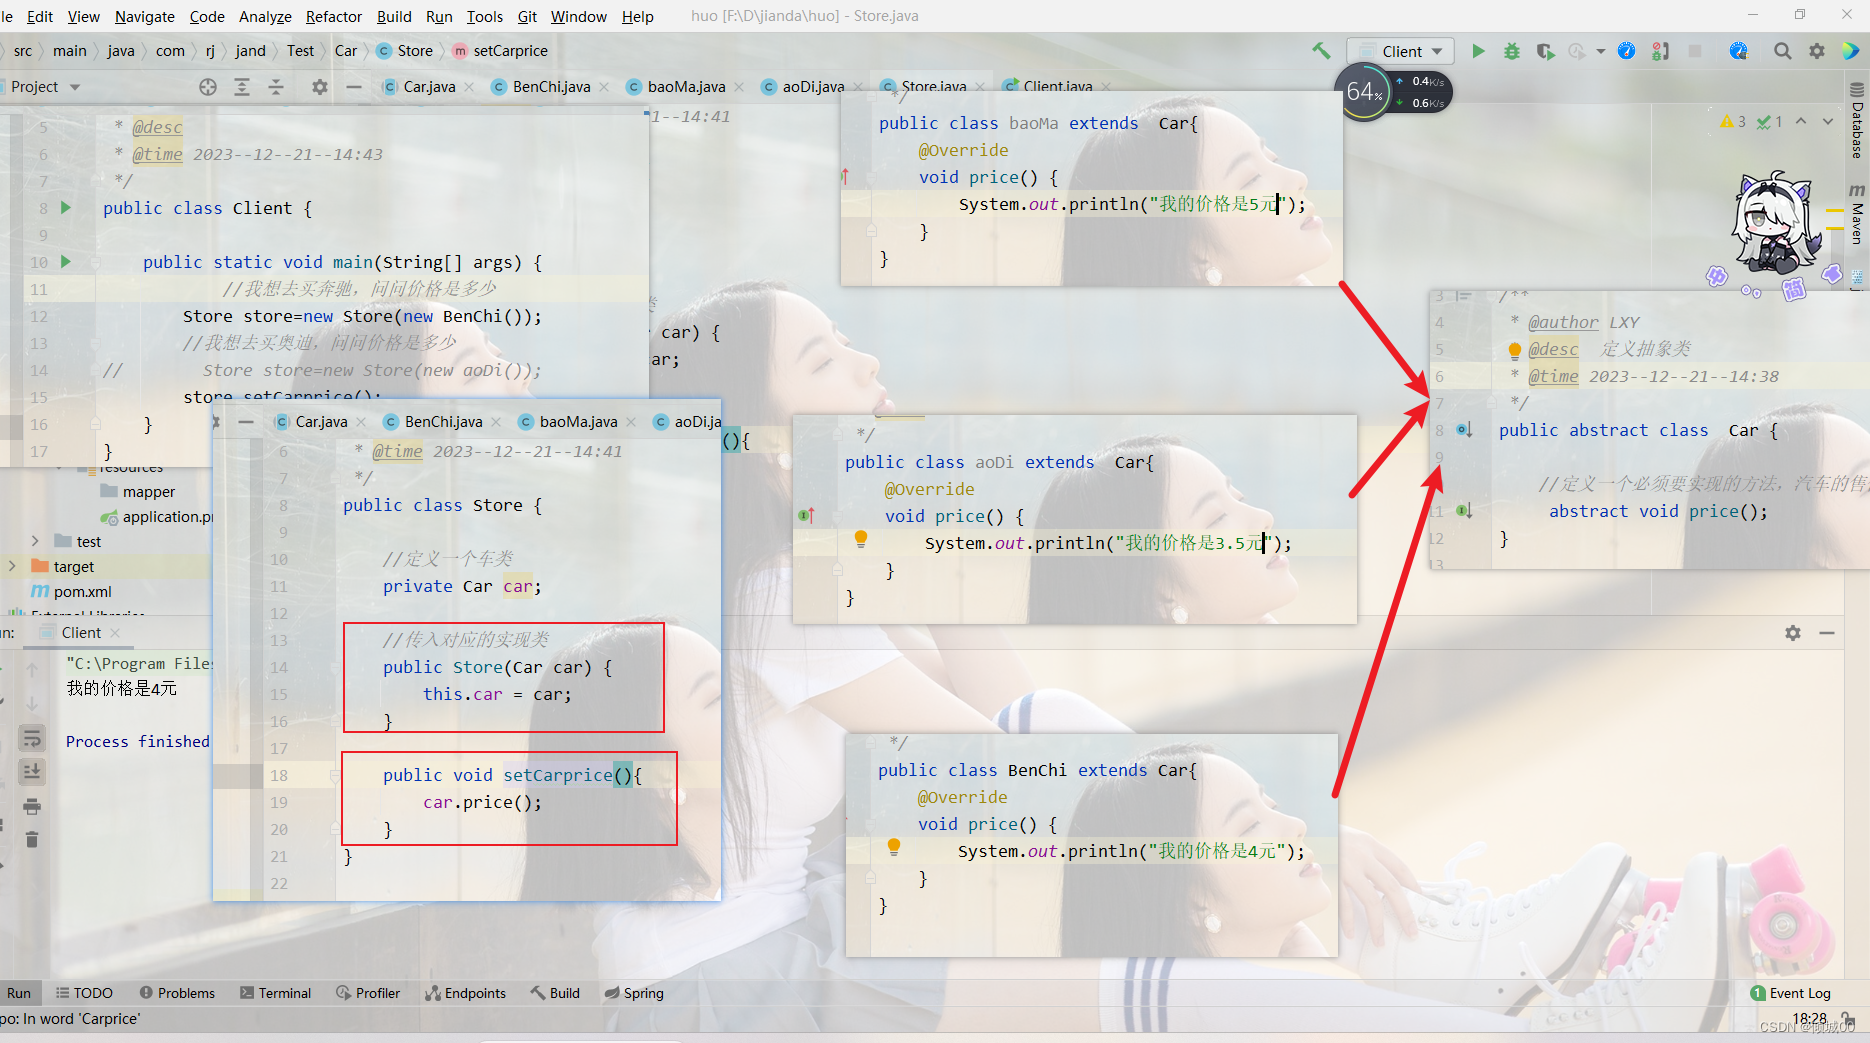
Task: Fold the main method code block
Action: [x=96, y=262]
